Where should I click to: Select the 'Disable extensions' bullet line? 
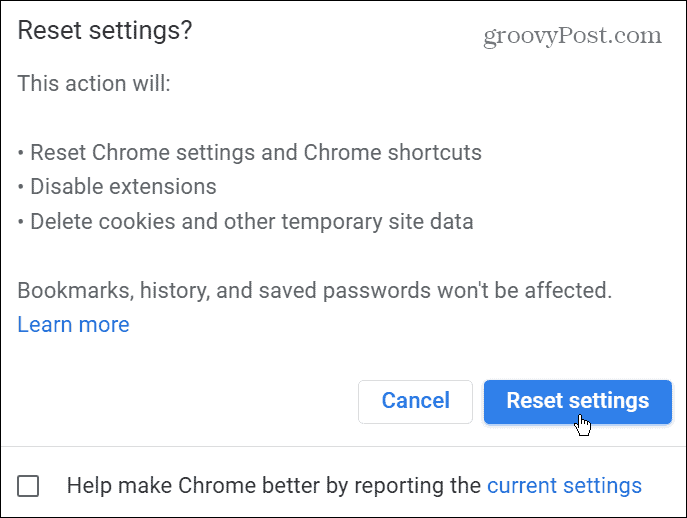pos(117,187)
